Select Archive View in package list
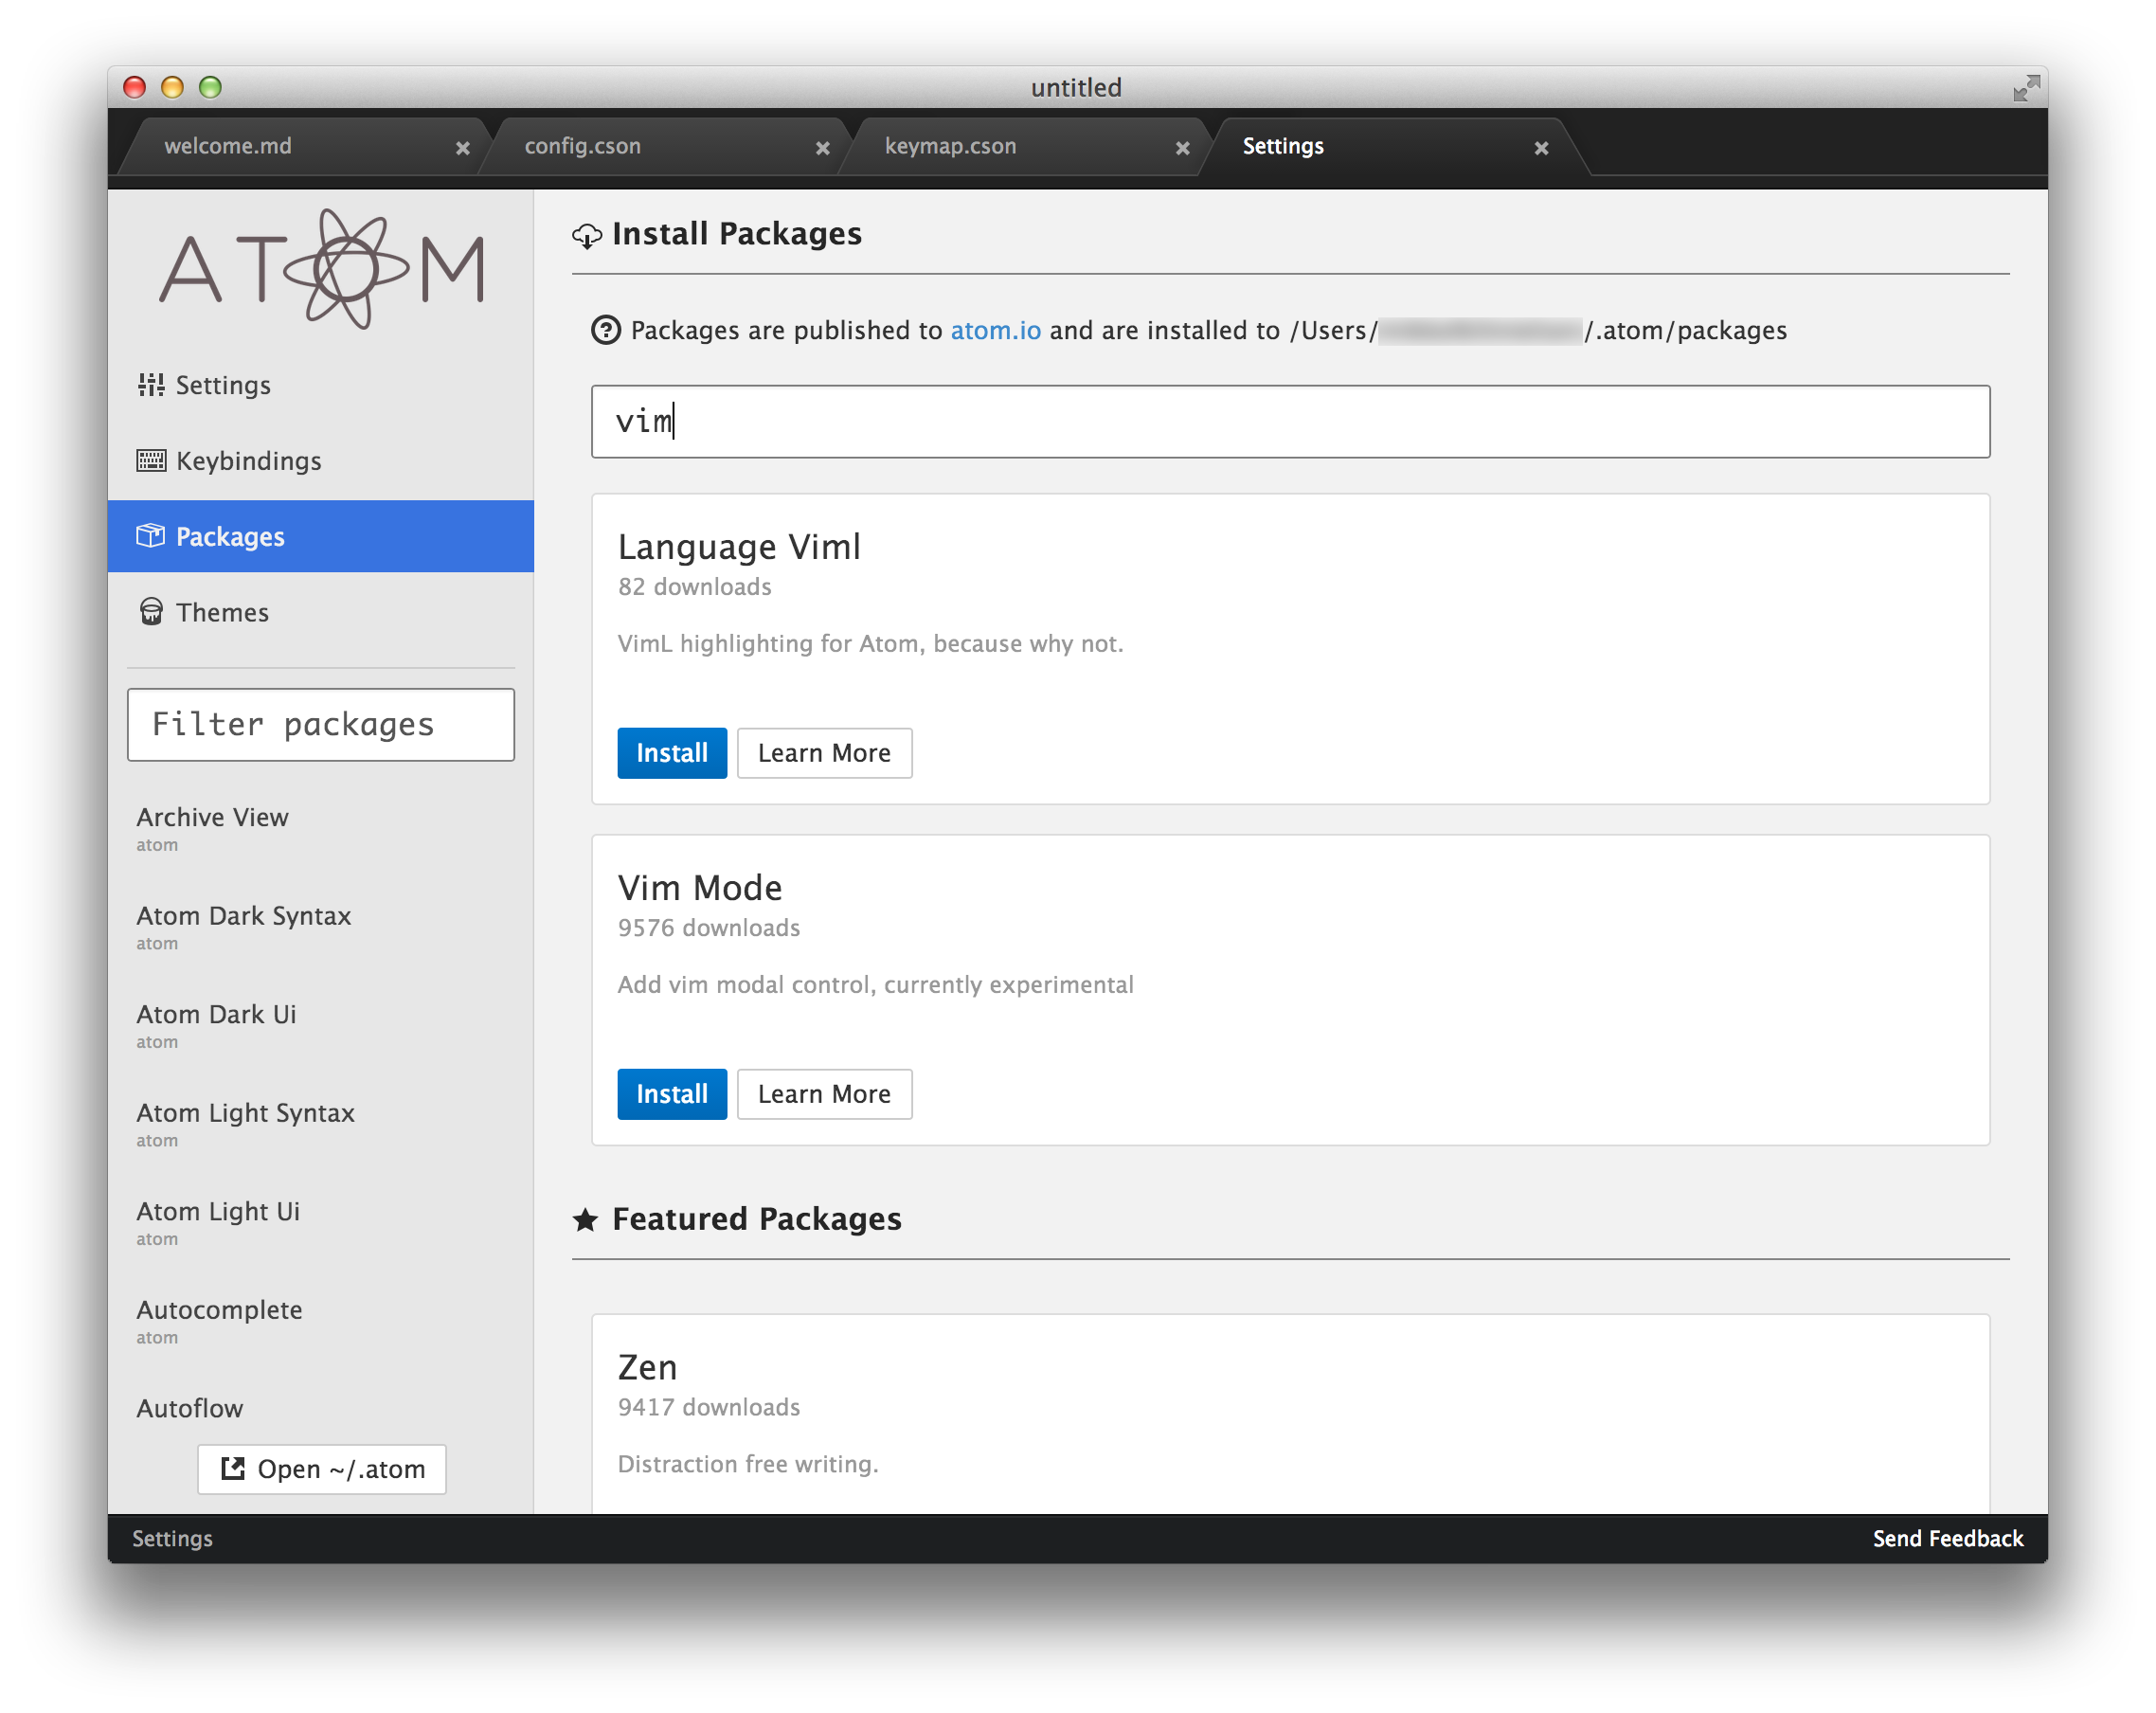 click(x=321, y=828)
